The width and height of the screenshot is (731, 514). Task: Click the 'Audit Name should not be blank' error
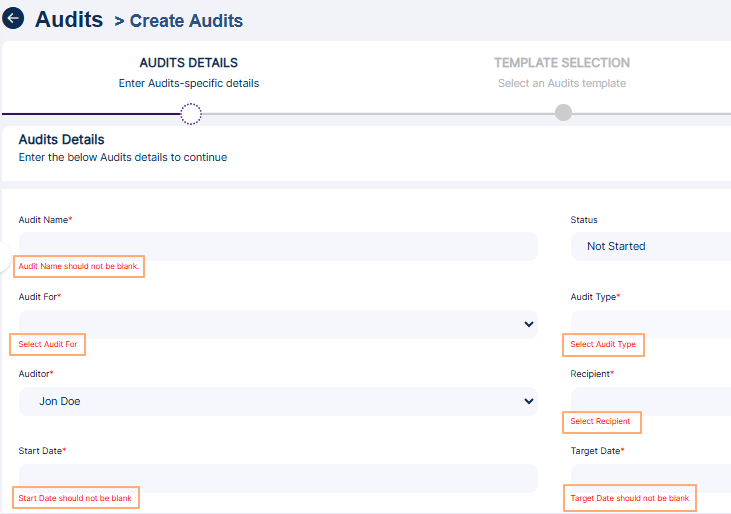79,267
